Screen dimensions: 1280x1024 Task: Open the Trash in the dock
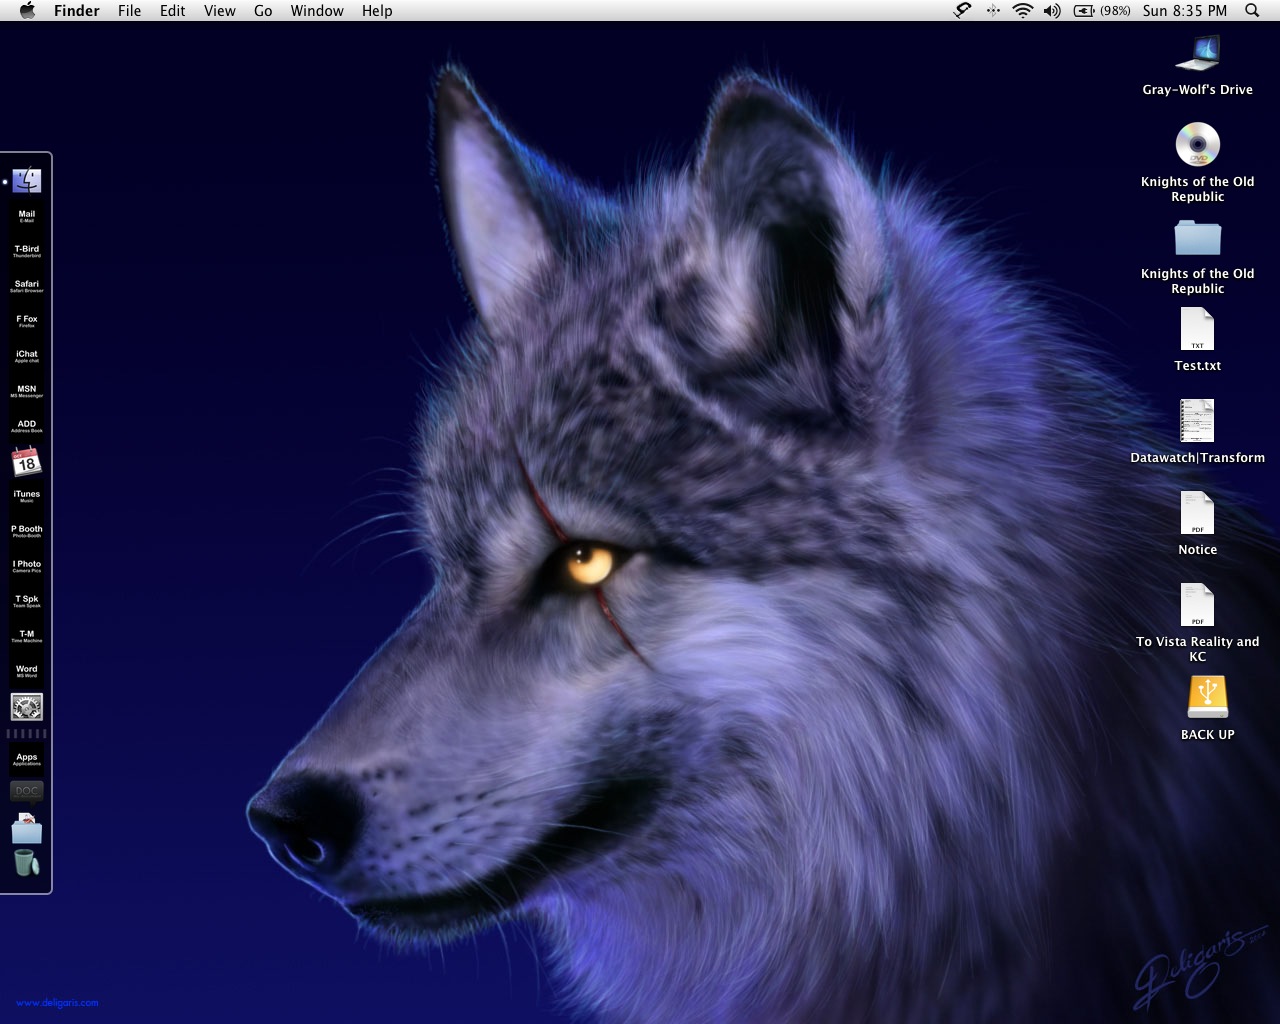pyautogui.click(x=27, y=863)
